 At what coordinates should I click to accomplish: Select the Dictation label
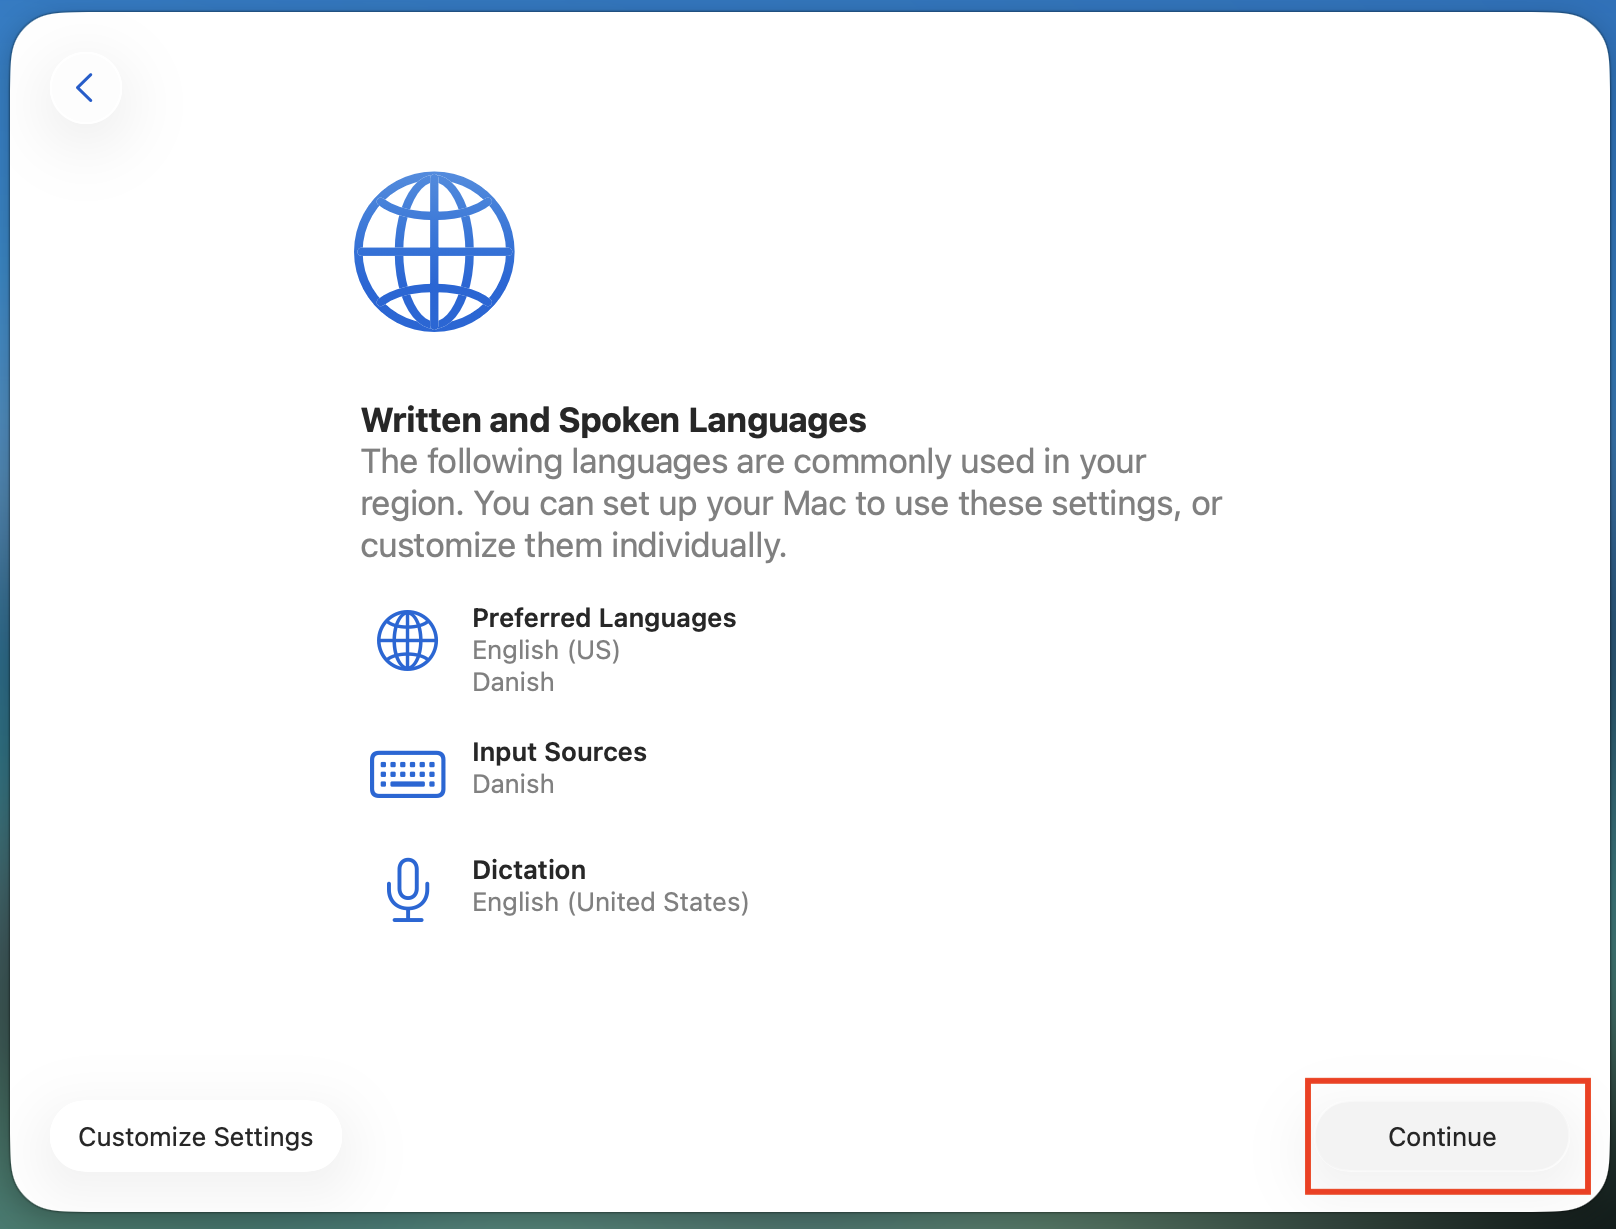coord(529,870)
